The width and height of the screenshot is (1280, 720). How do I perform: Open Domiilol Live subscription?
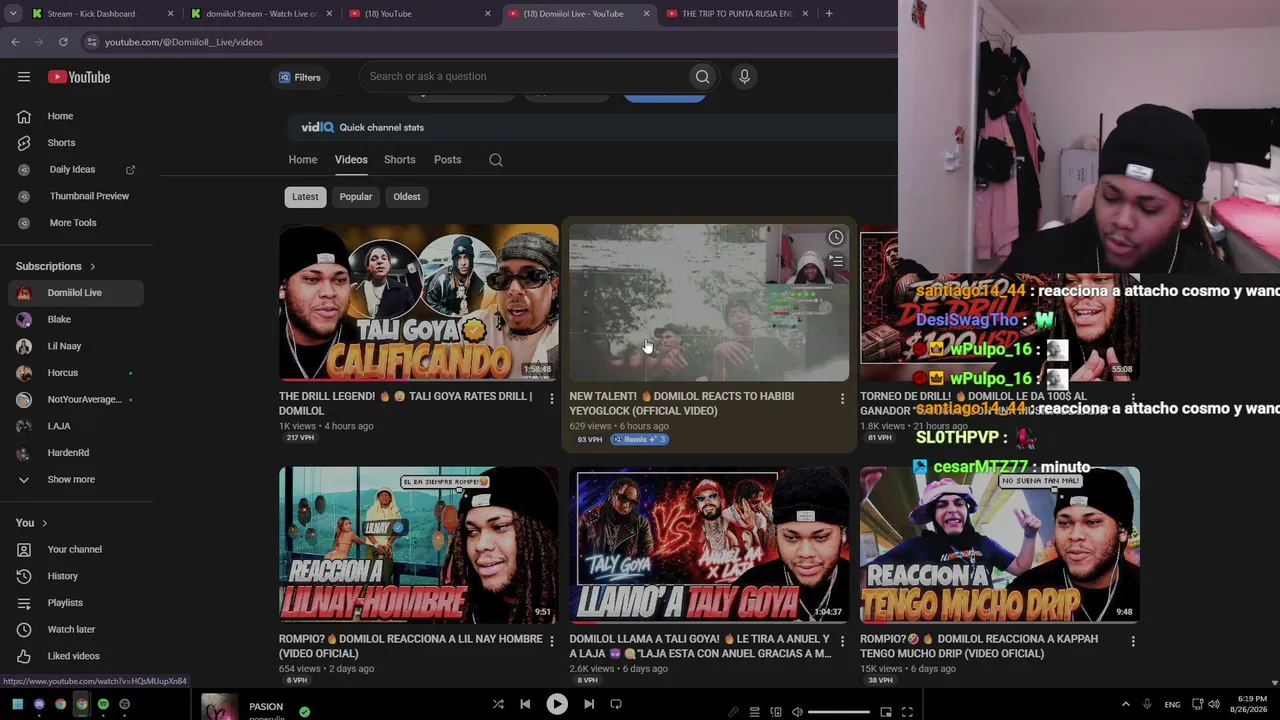coord(77,293)
